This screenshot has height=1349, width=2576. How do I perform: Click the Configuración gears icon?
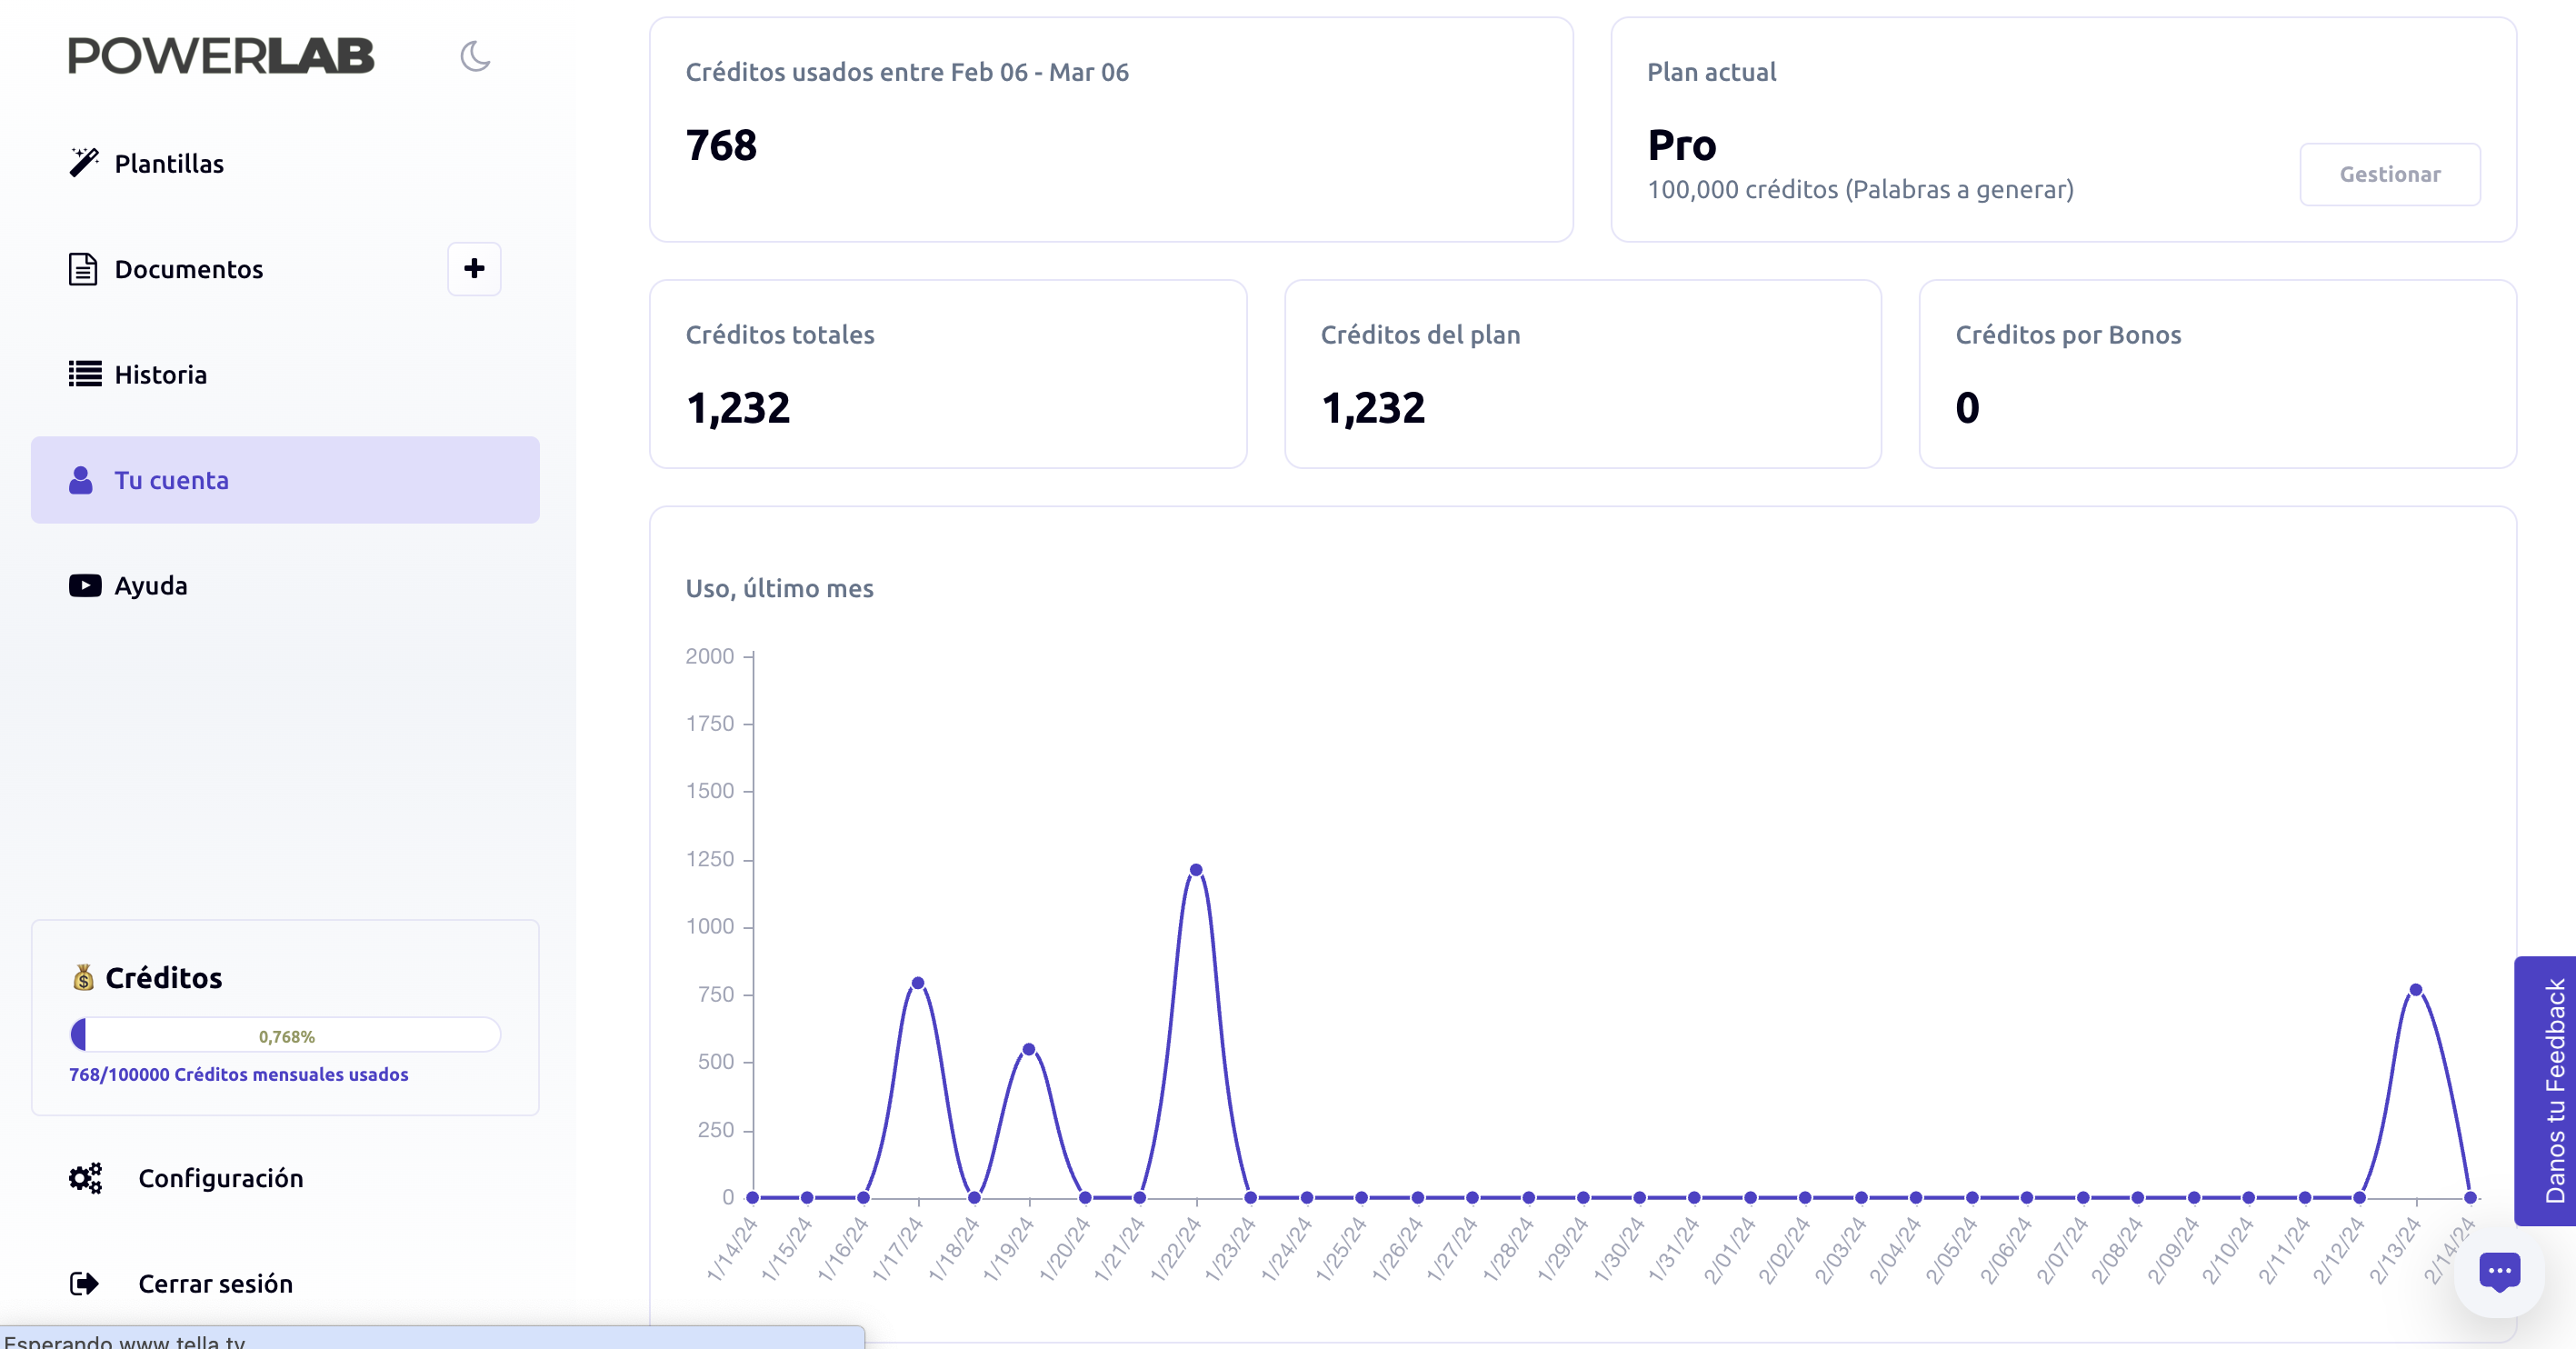click(x=86, y=1178)
